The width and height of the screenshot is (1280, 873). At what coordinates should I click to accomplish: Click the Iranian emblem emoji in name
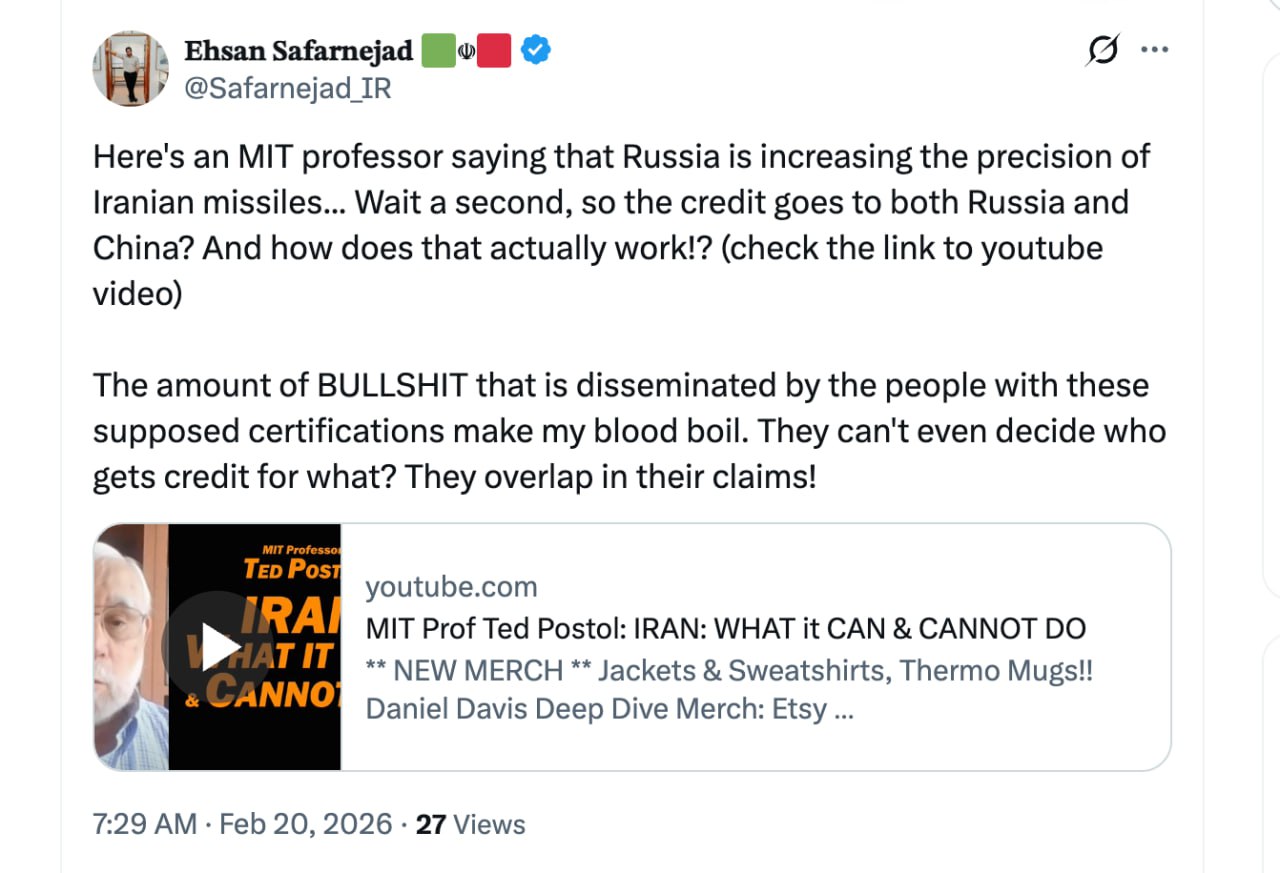[466, 51]
